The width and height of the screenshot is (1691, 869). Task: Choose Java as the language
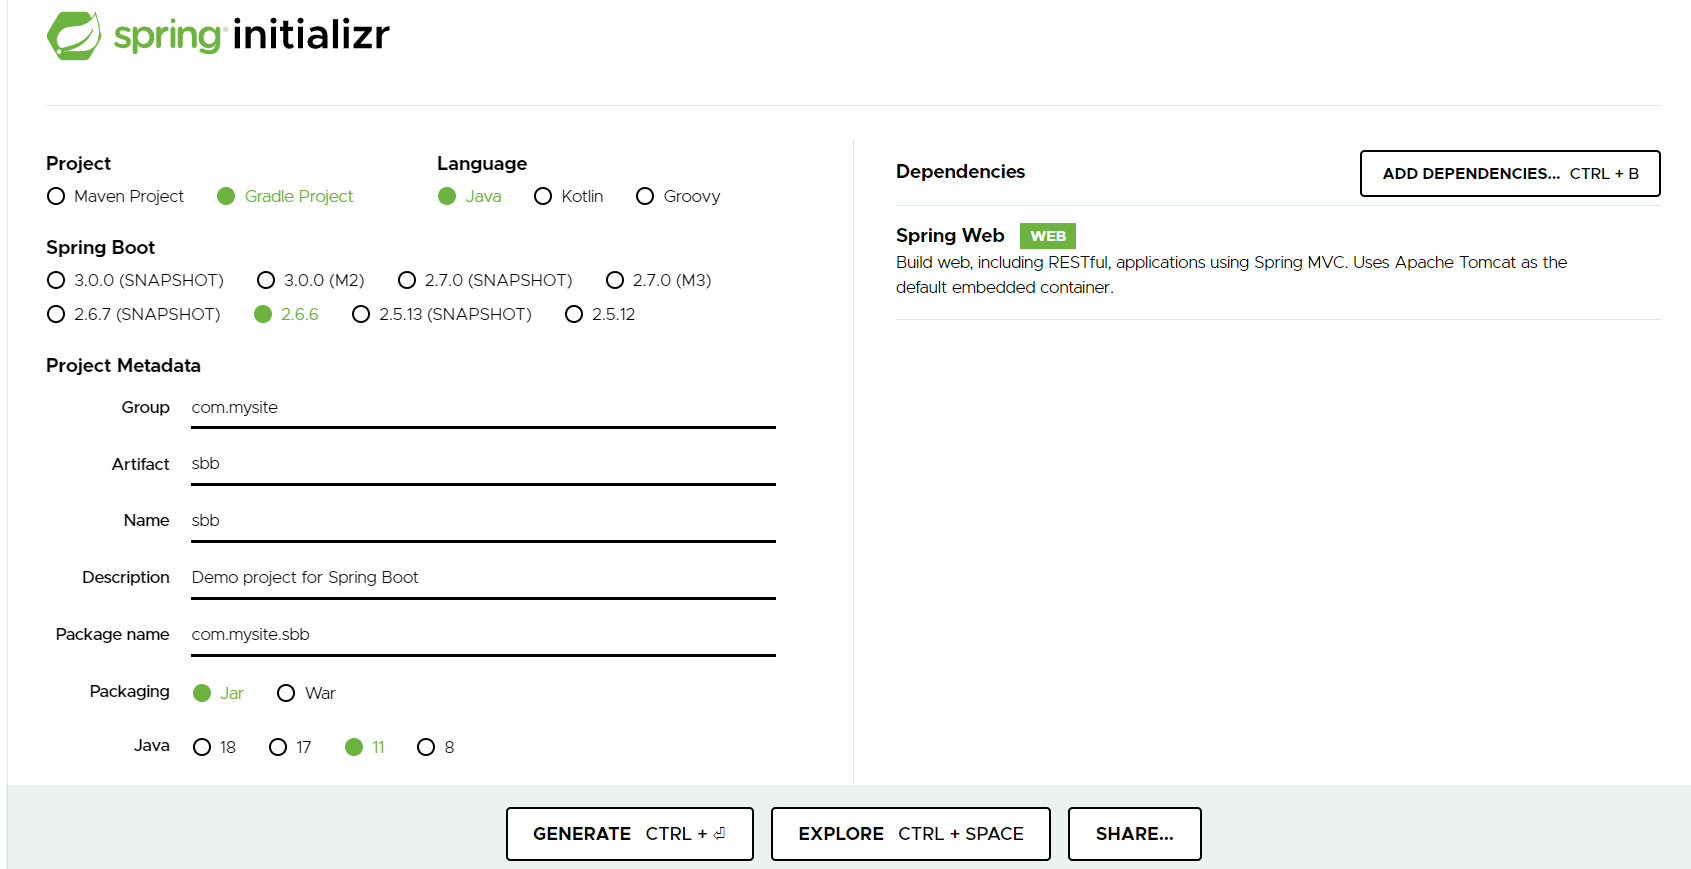(x=470, y=196)
